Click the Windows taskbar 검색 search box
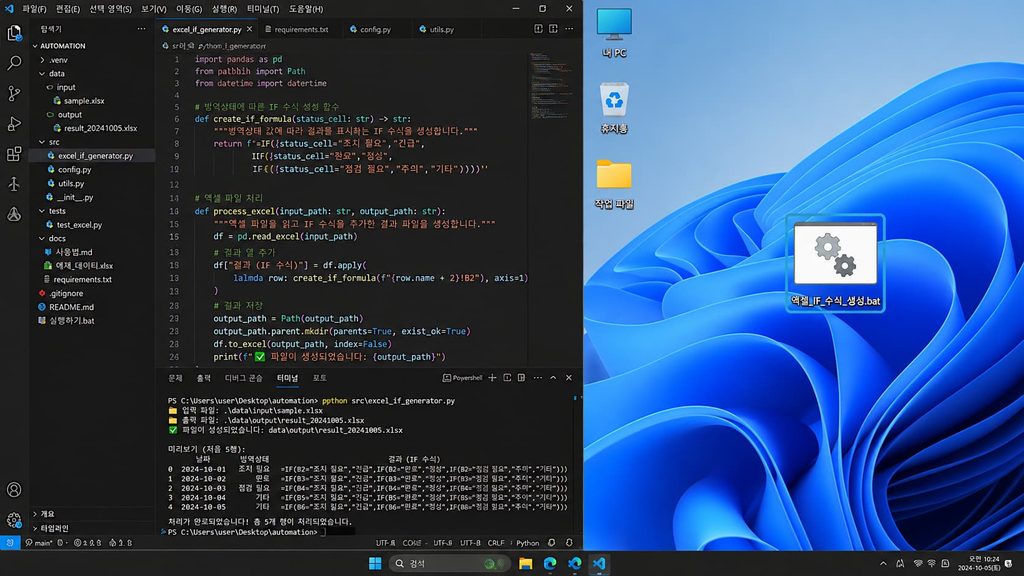Screen dimensions: 1024x576 (449, 564)
